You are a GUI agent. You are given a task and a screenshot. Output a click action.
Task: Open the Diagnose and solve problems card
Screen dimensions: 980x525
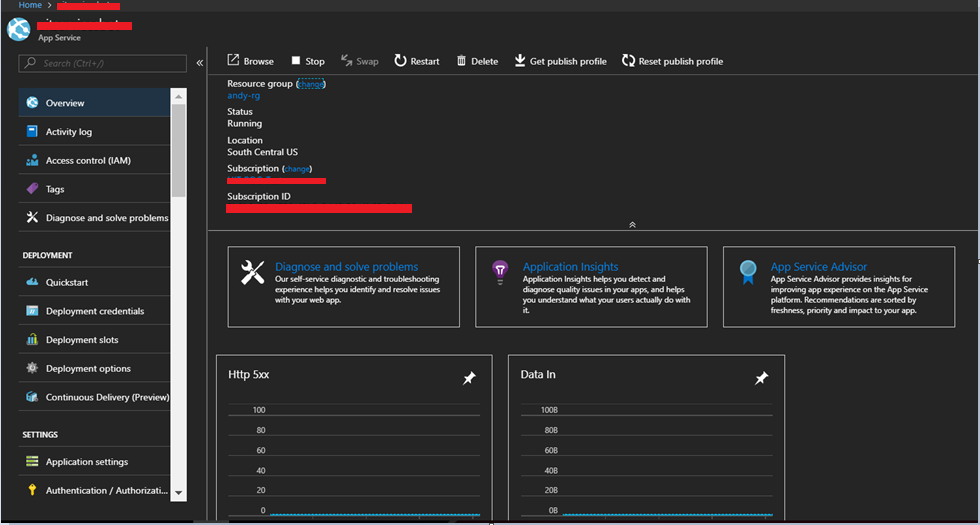pos(344,286)
